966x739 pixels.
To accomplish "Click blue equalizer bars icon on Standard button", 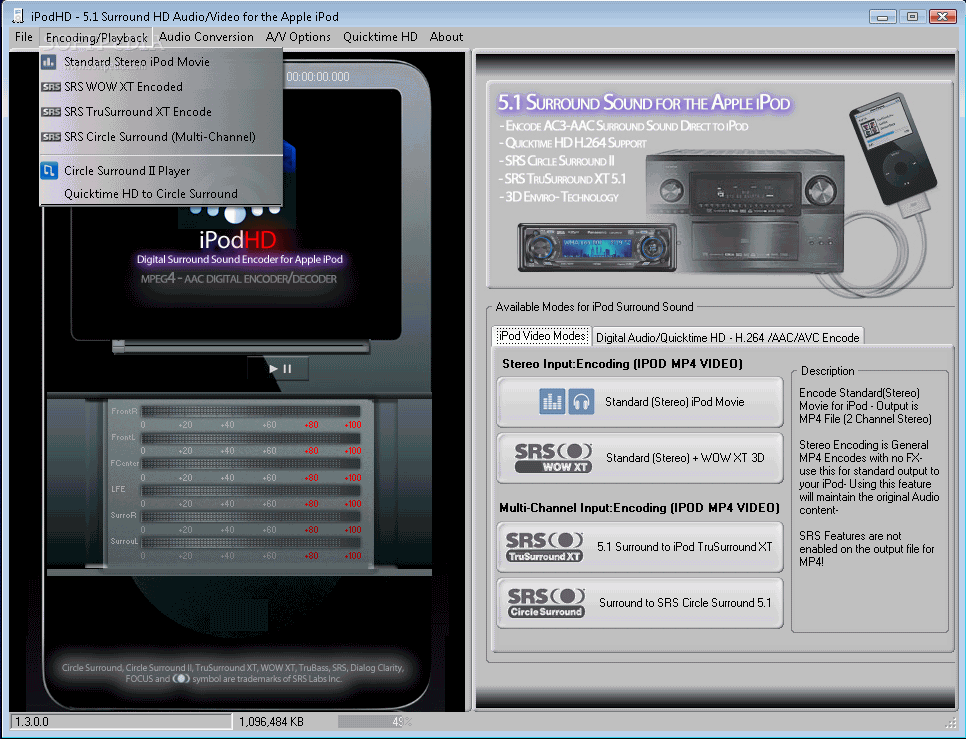I will point(552,402).
